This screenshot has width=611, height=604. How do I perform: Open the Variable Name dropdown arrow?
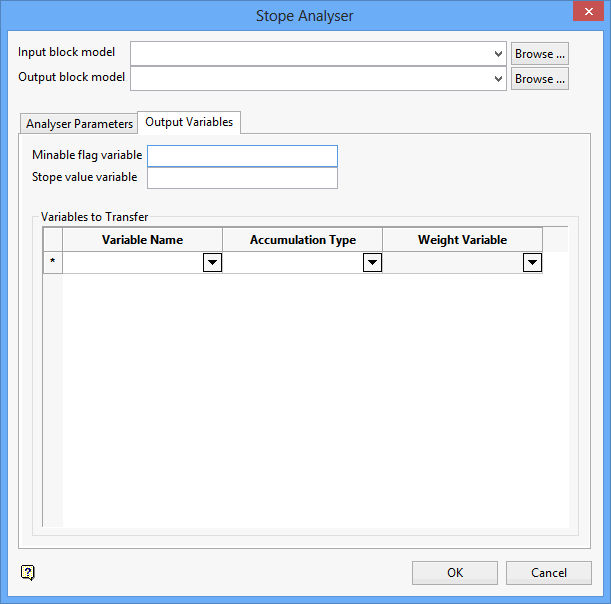(x=212, y=262)
